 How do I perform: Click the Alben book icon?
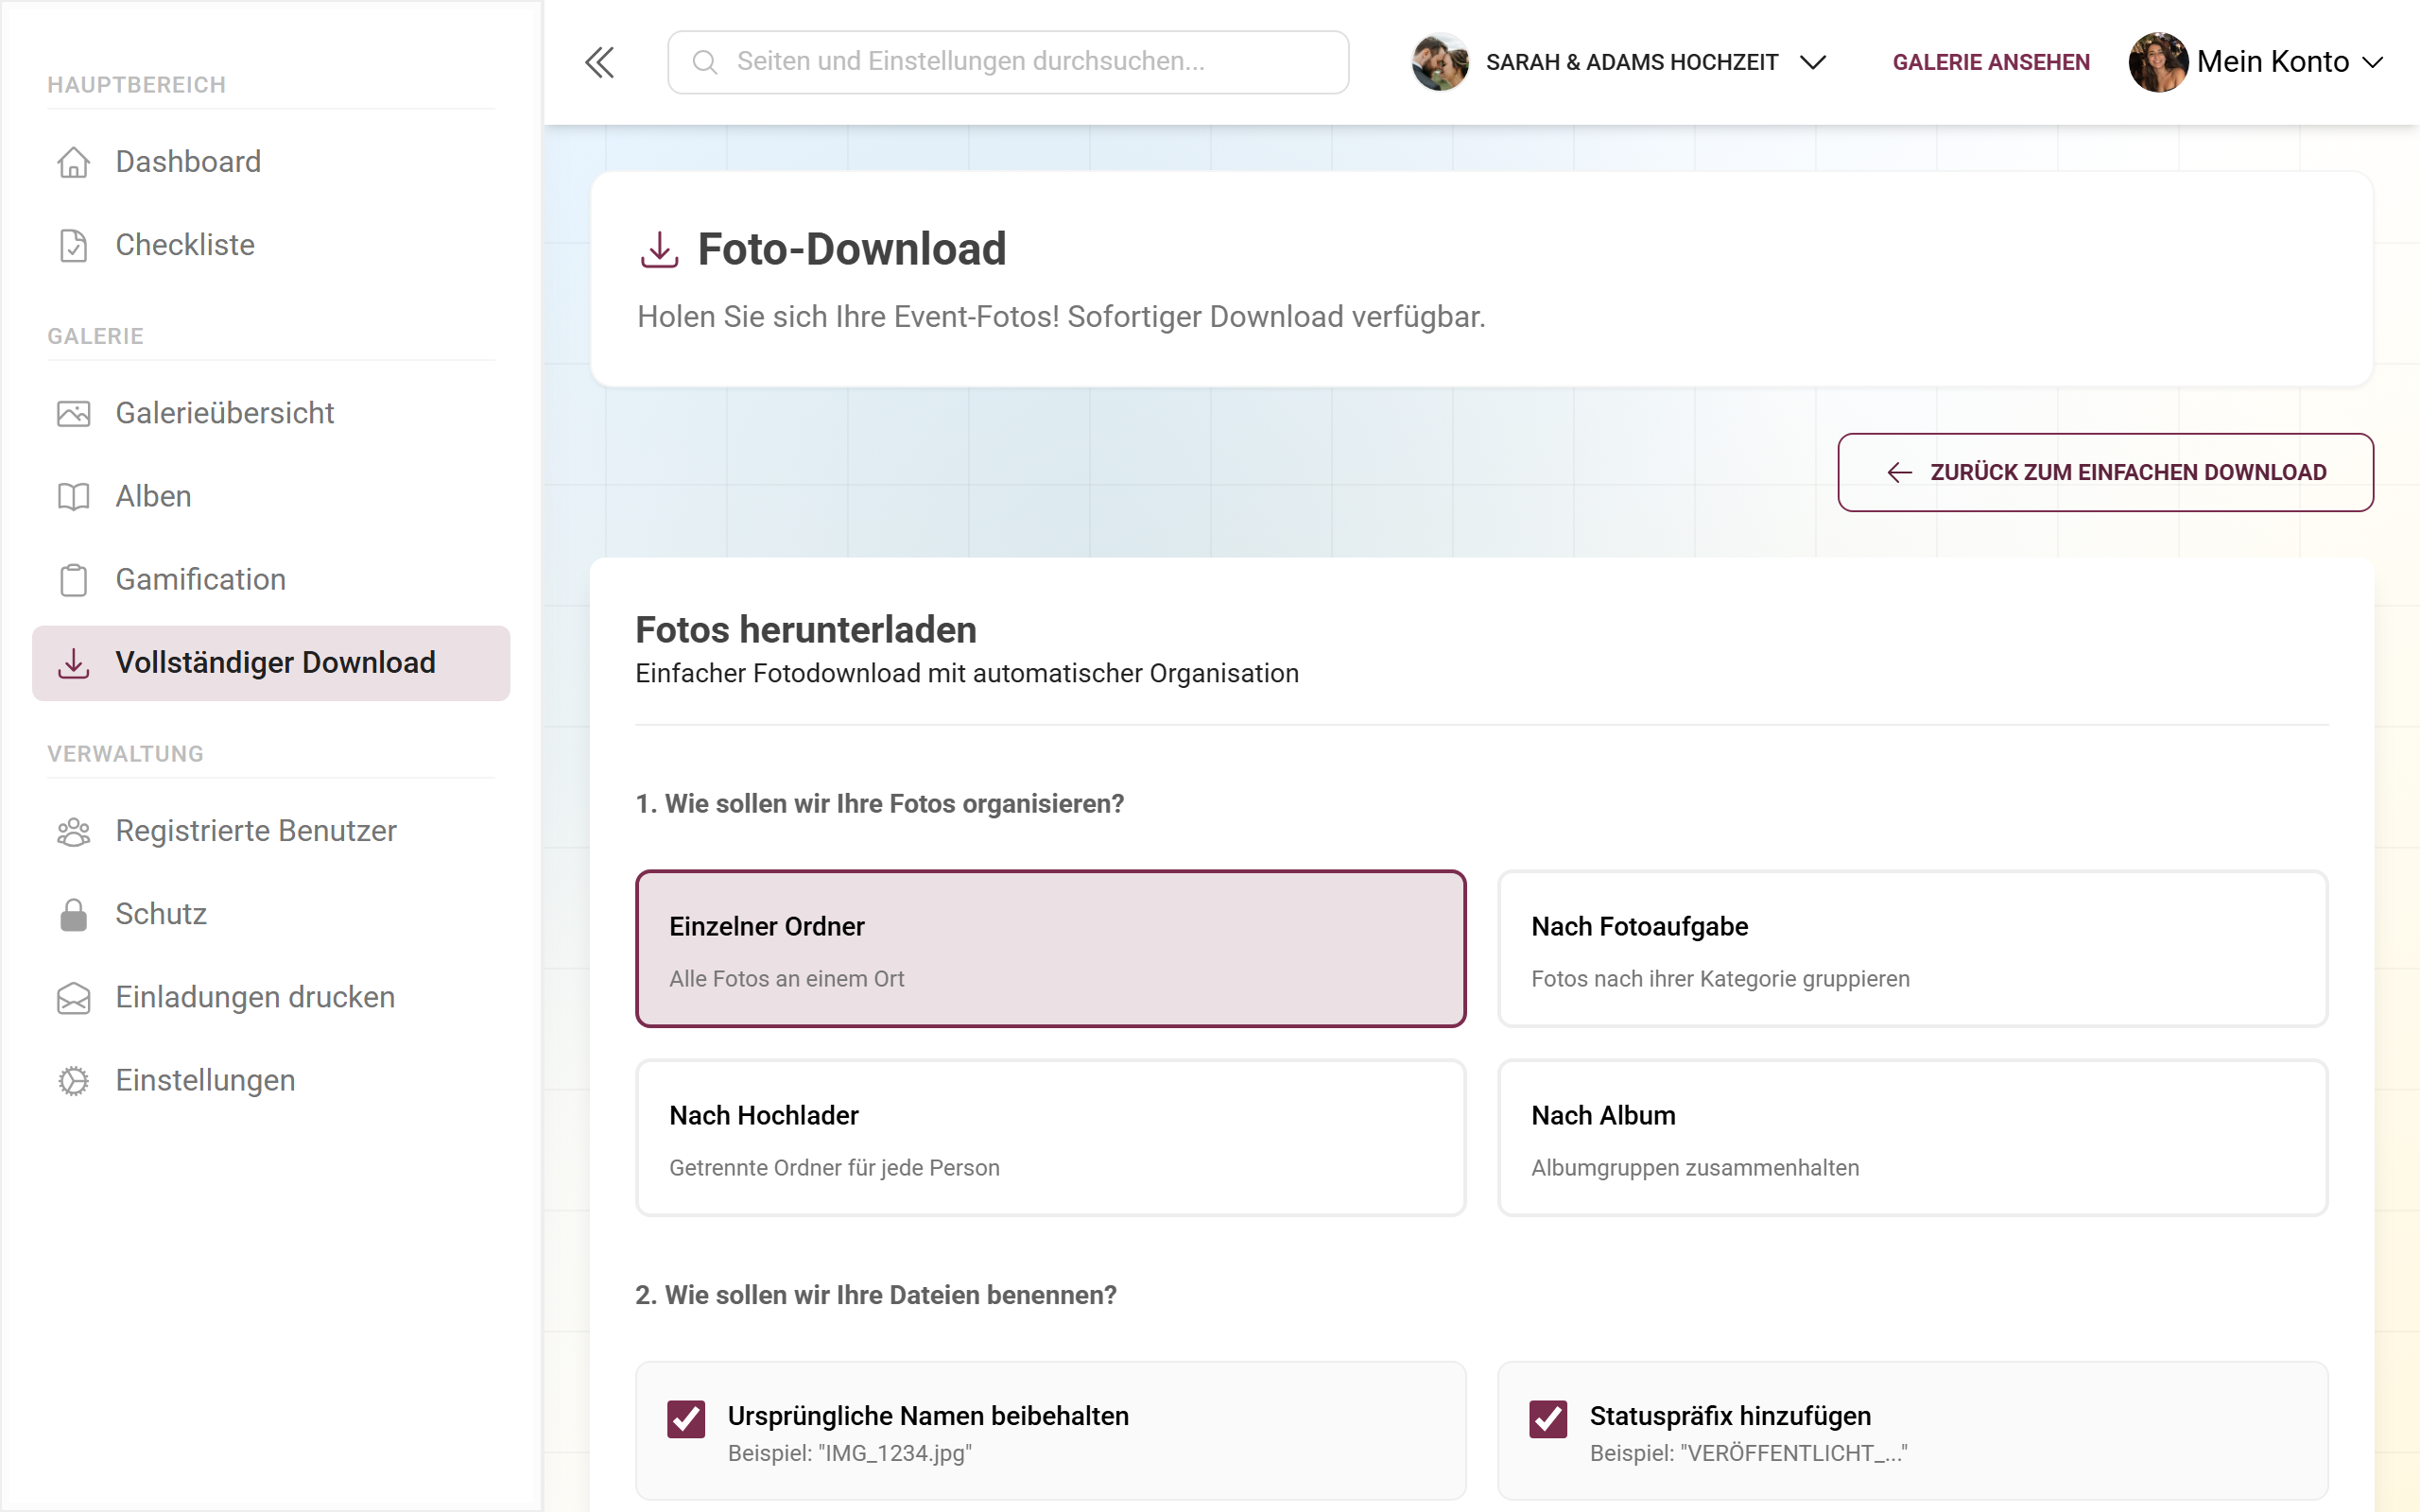[x=73, y=496]
